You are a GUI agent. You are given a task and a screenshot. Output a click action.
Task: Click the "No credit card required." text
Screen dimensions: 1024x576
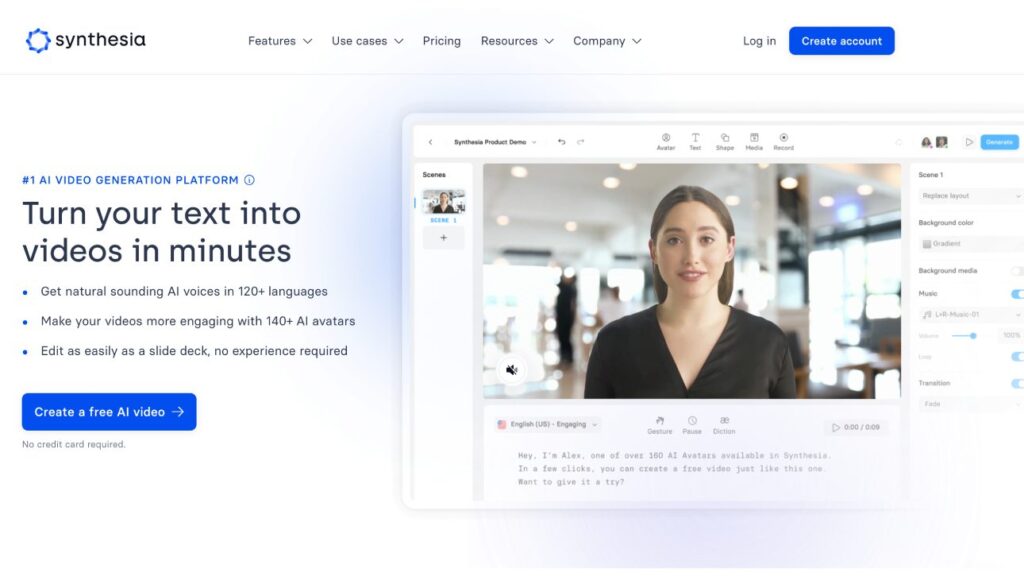tap(74, 445)
